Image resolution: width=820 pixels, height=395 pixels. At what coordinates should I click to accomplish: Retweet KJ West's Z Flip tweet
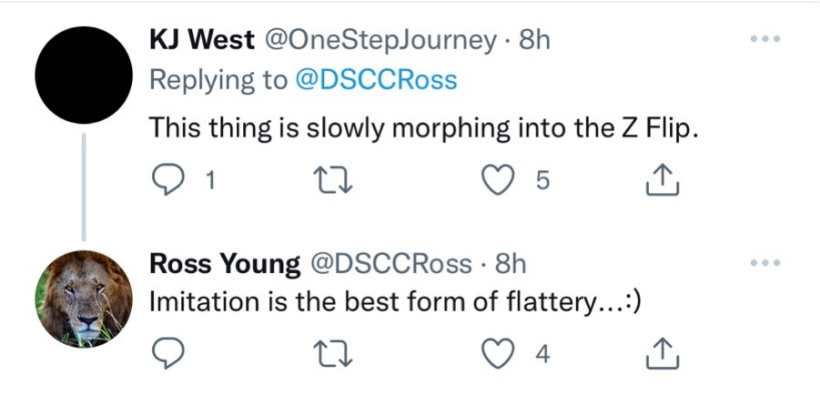(x=333, y=181)
